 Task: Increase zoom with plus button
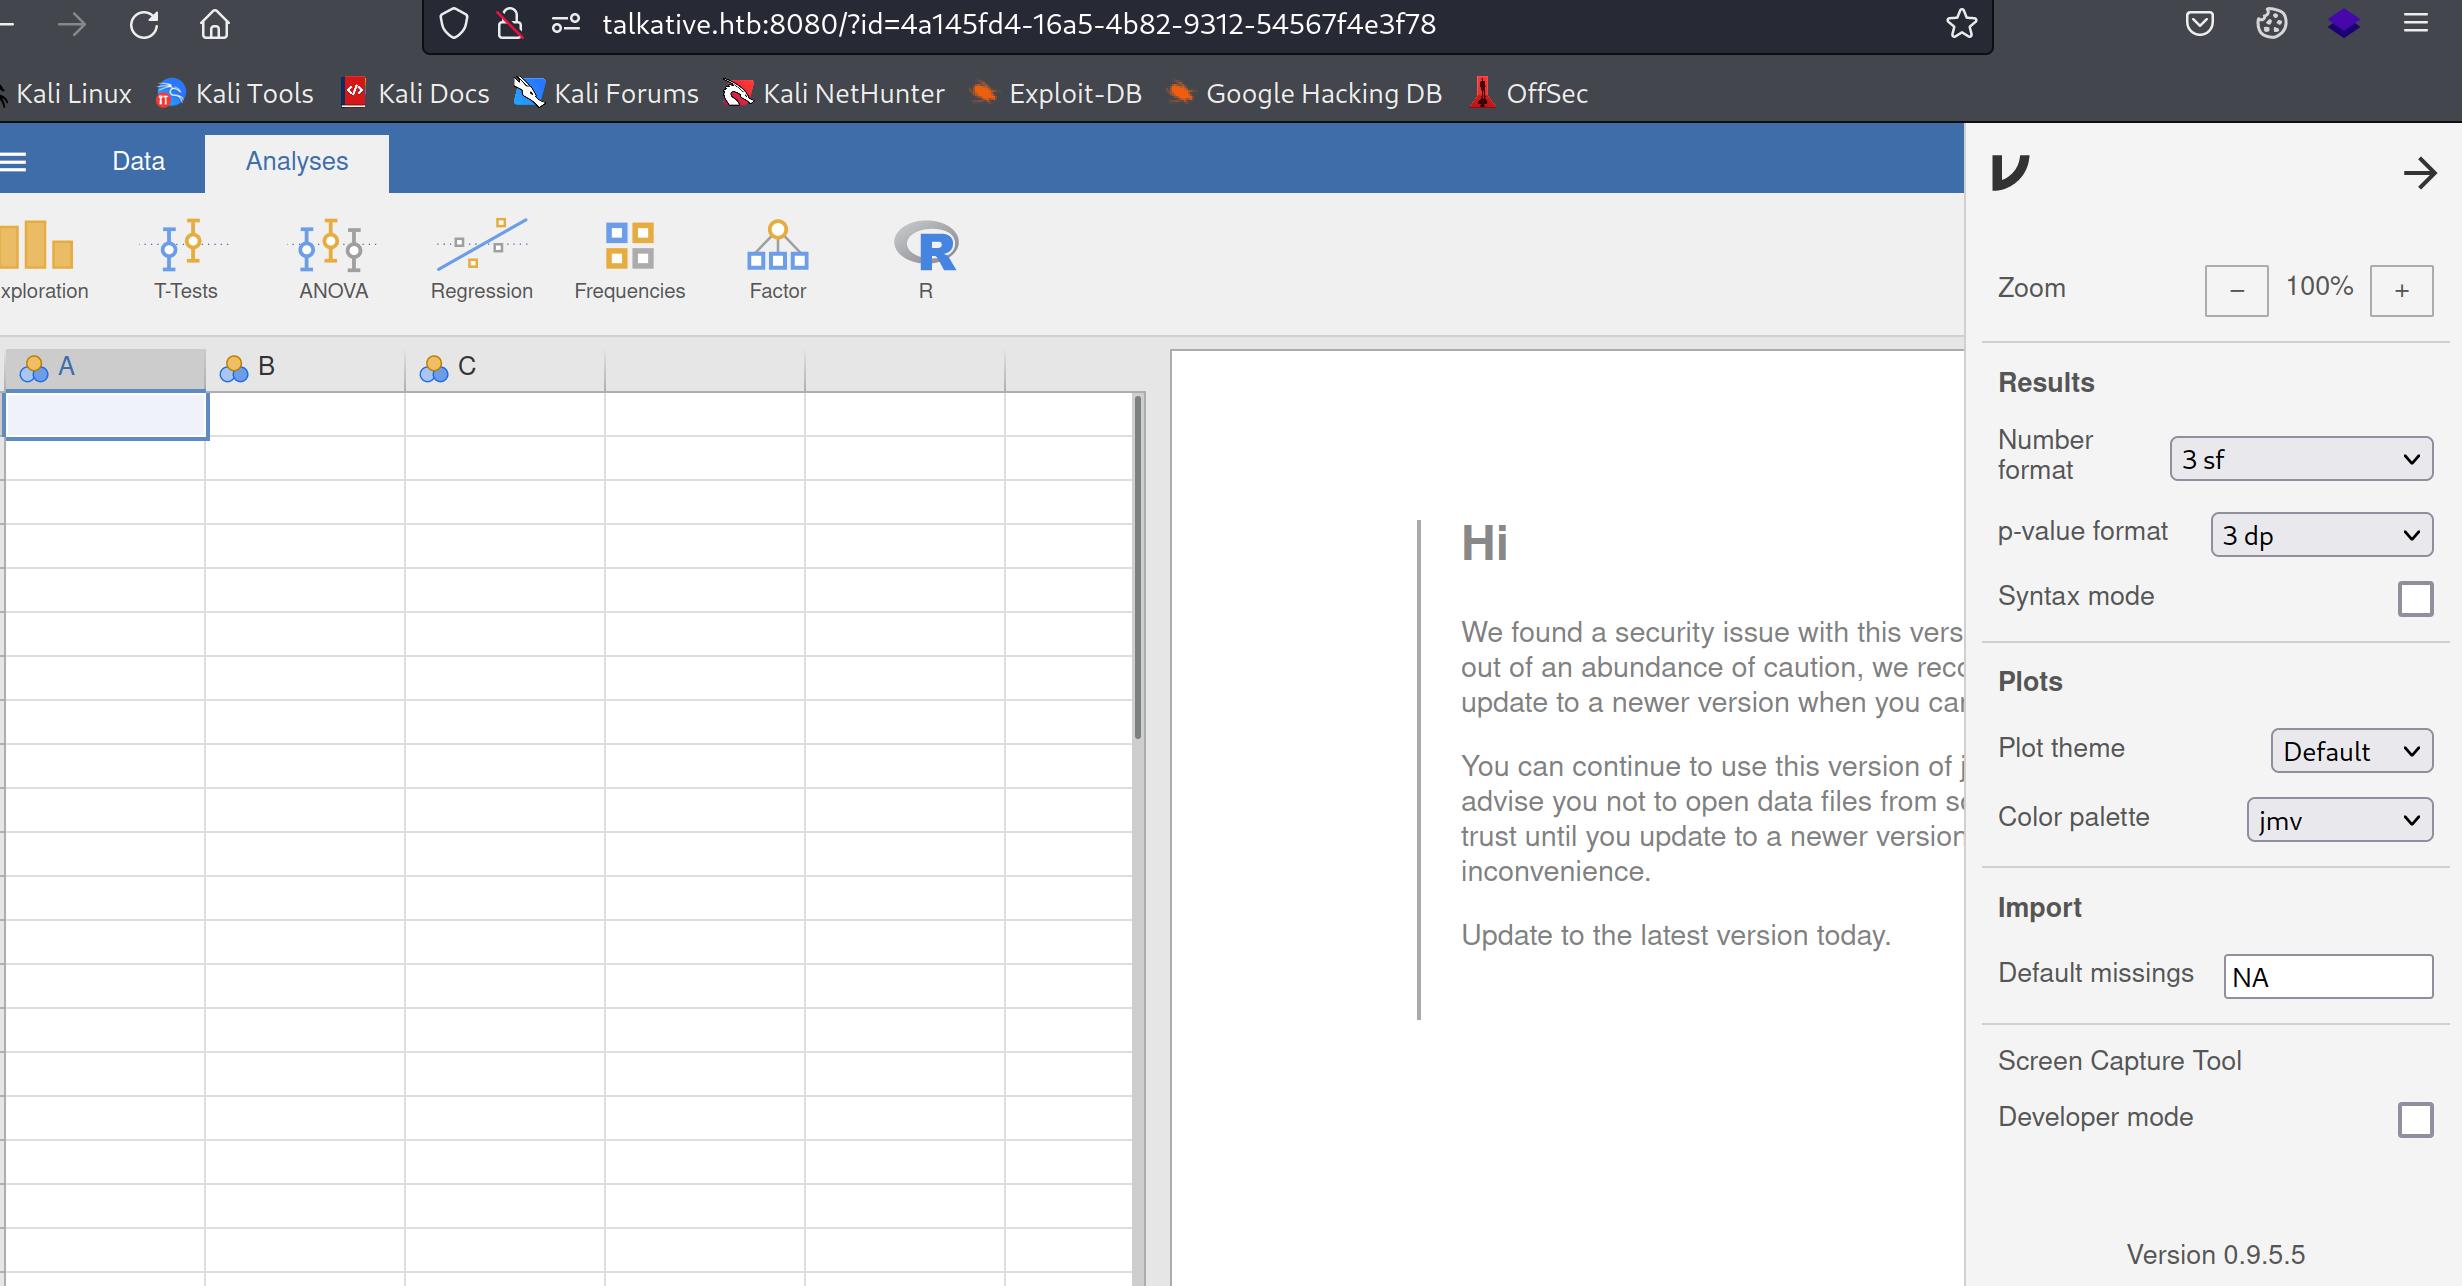tap(2401, 291)
